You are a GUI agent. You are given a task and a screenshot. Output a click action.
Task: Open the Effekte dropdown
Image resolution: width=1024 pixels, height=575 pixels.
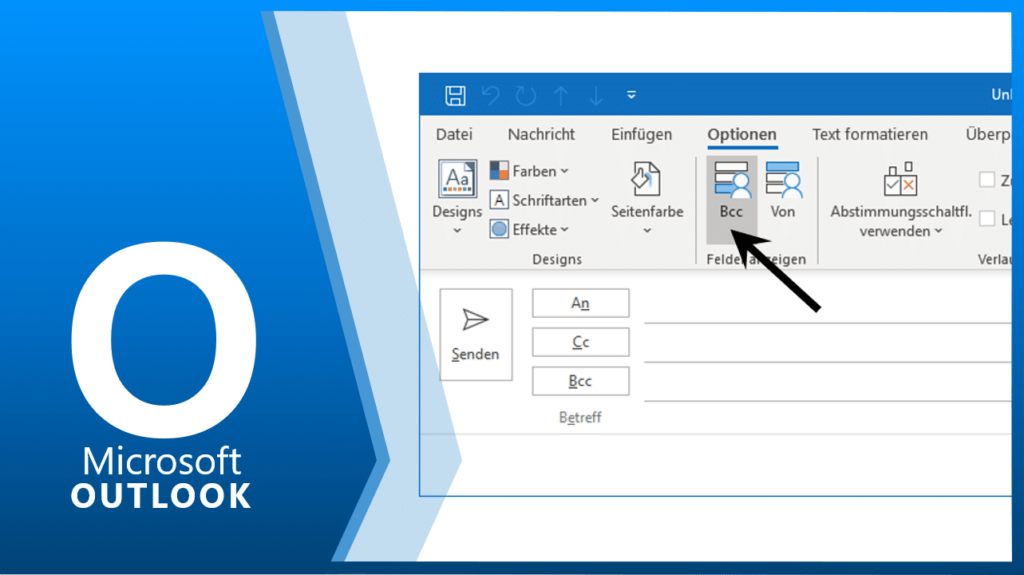[x=529, y=229]
